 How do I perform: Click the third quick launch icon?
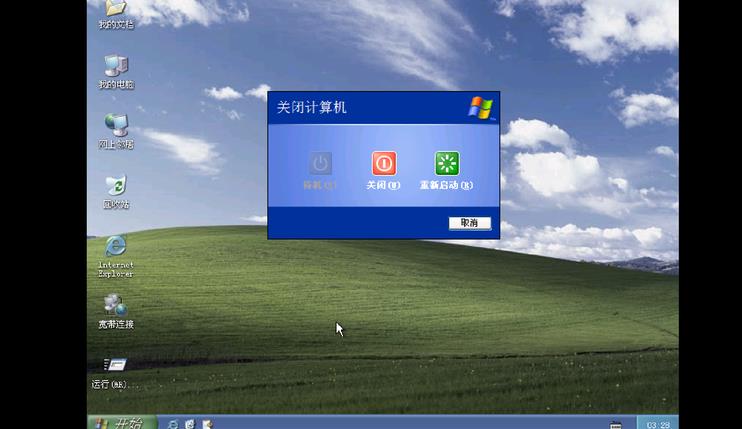tap(208, 424)
